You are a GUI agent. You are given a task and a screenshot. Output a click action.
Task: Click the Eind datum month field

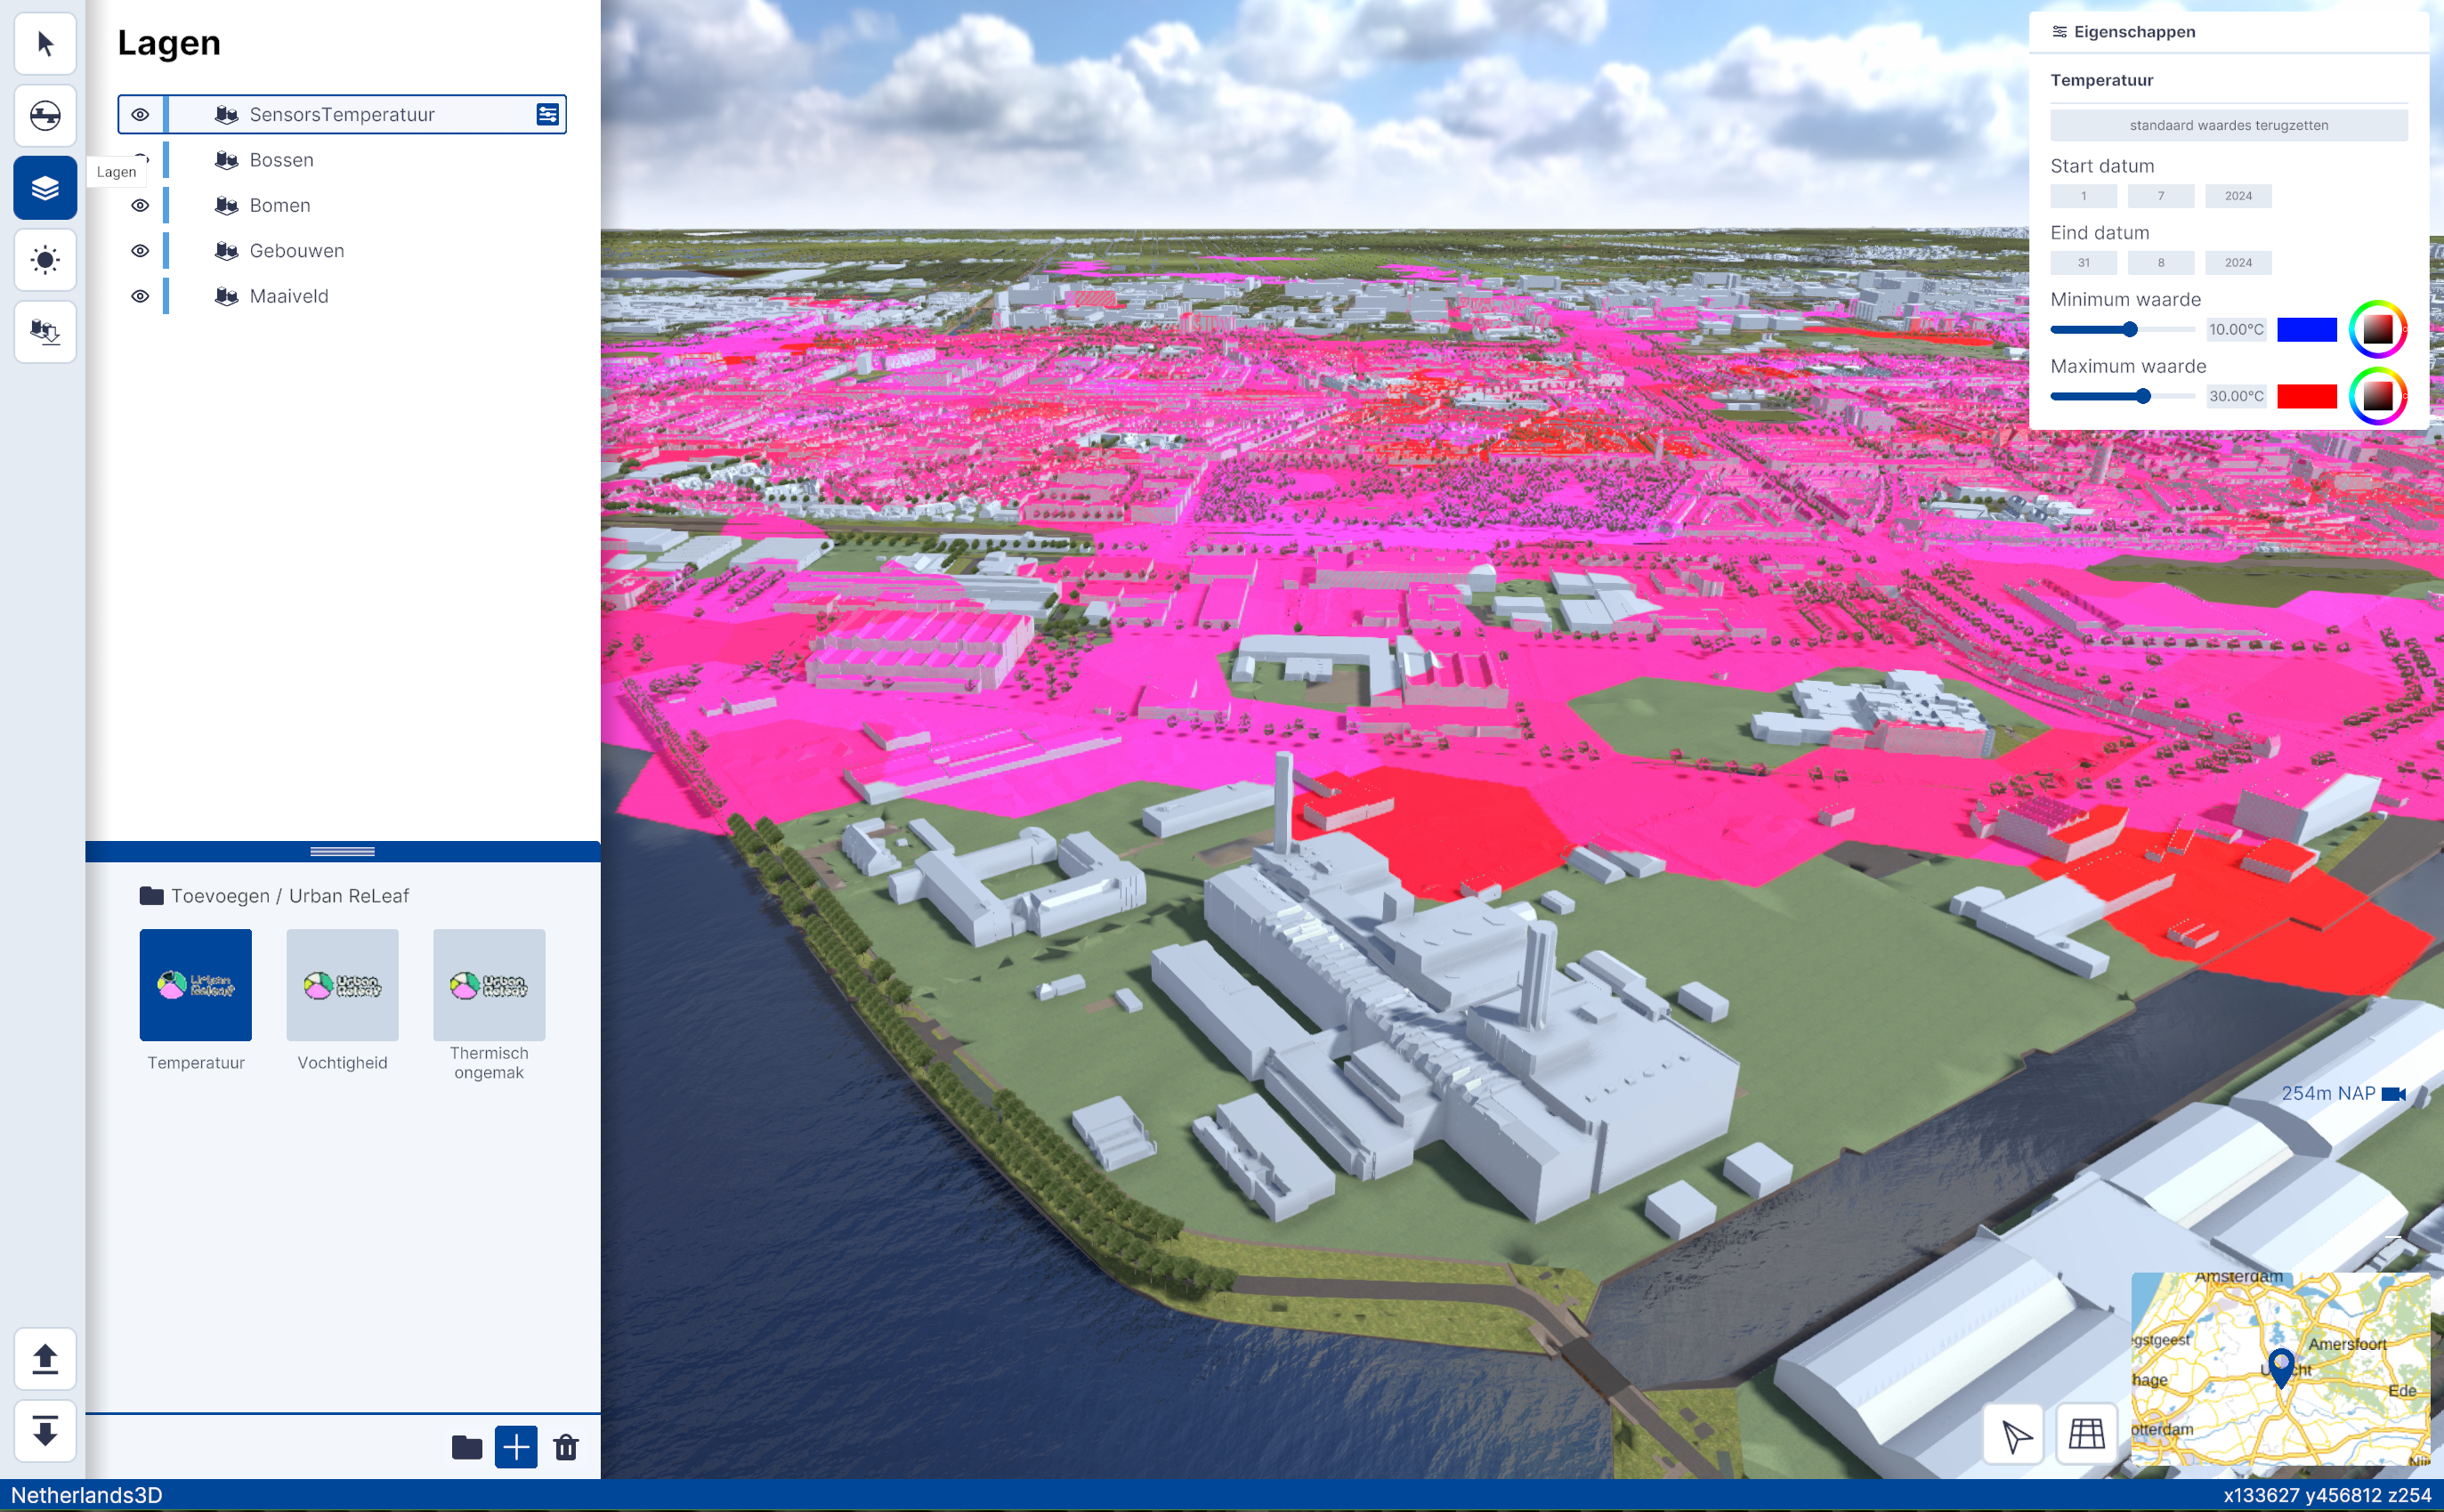(2161, 263)
